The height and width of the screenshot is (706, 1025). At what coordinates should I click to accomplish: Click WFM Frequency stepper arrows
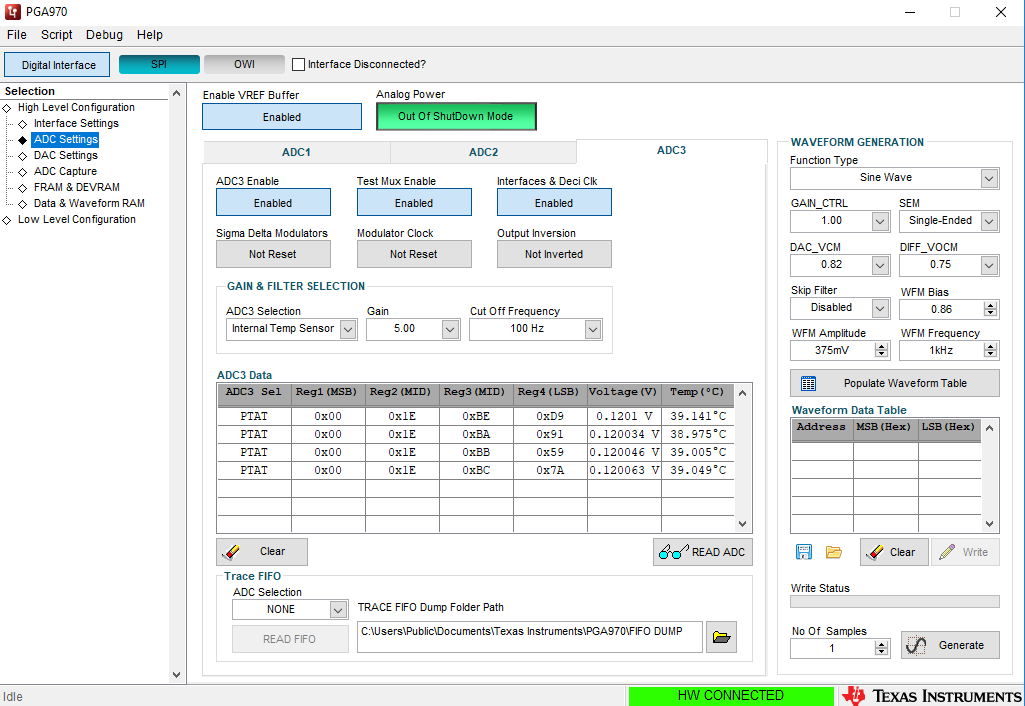[991, 350]
